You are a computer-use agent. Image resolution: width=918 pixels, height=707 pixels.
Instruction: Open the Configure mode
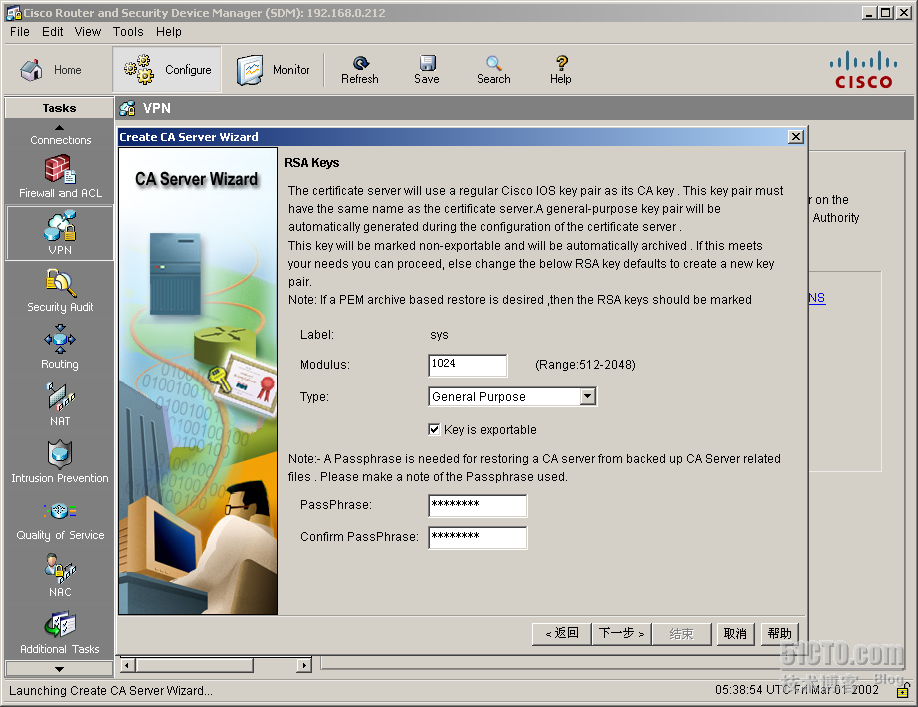(167, 70)
